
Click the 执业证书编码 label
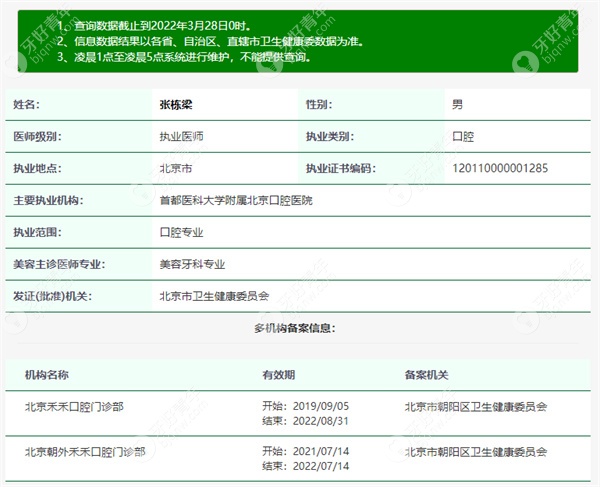pos(341,168)
